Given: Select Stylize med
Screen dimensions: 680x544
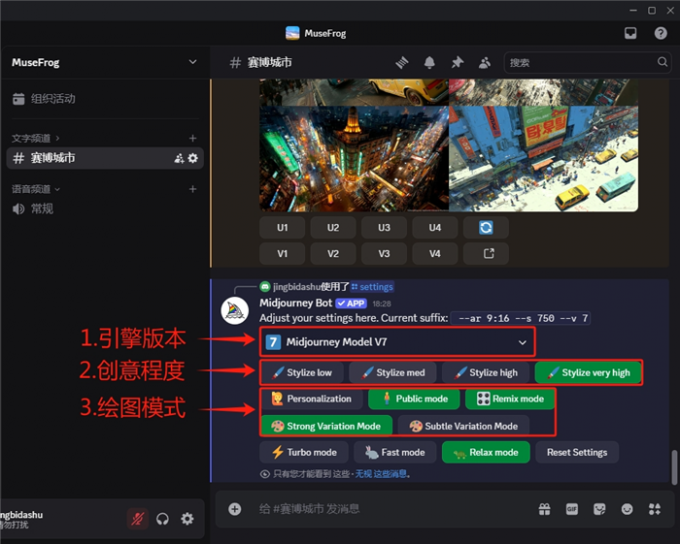Looking at the screenshot, I should pyautogui.click(x=393, y=373).
